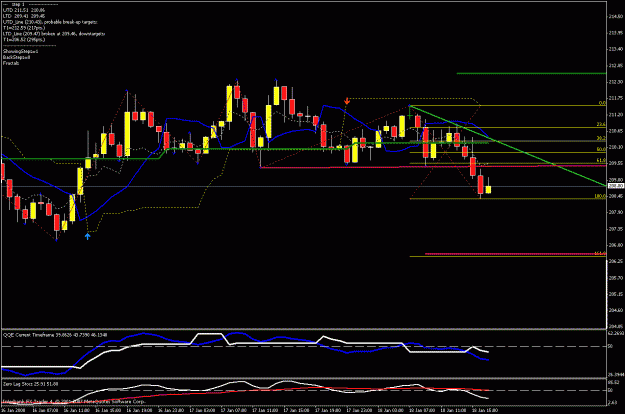
Task: Select the current price tag 208.80
Action: (x=615, y=186)
